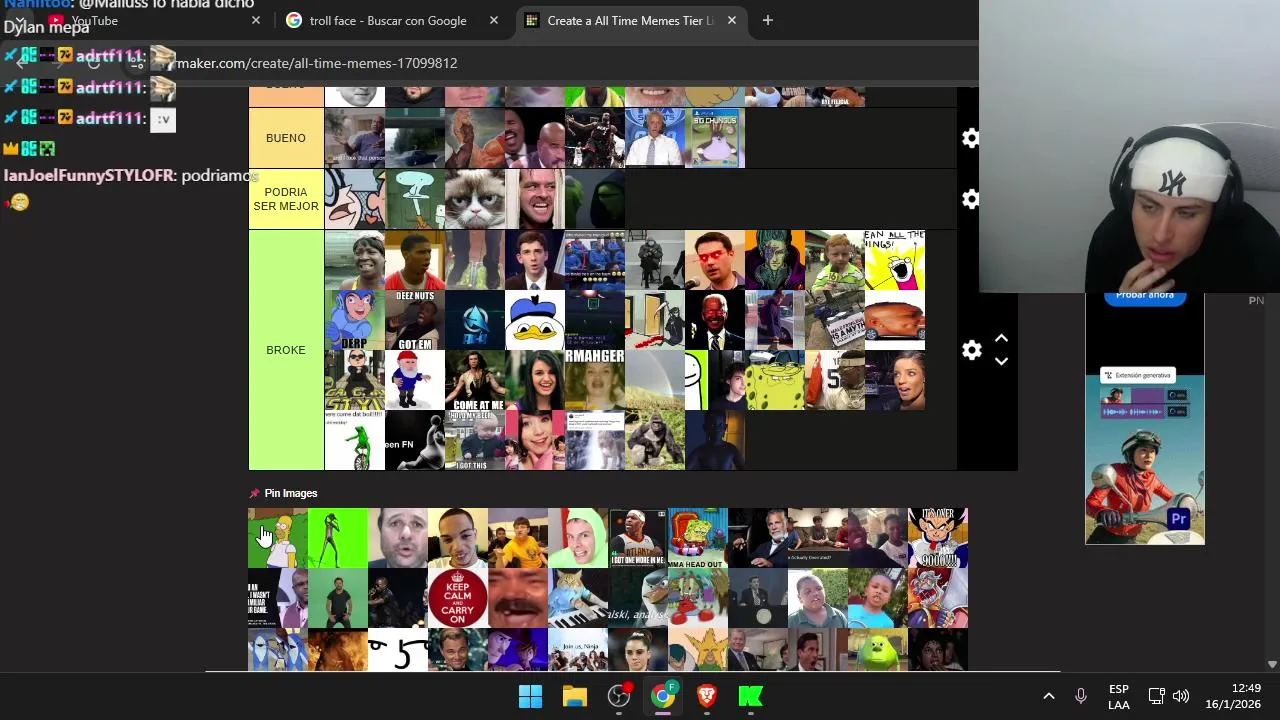Select the garden gnome meme in BROKE
Viewport: 1280px width, 720px height.
pyautogui.click(x=415, y=380)
